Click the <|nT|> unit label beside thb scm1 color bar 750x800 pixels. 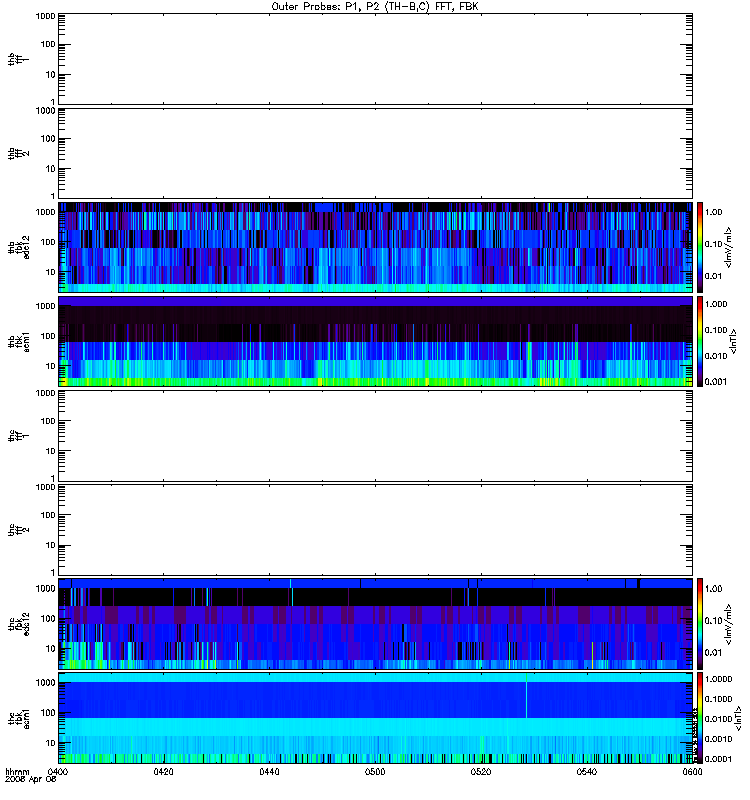click(733, 341)
